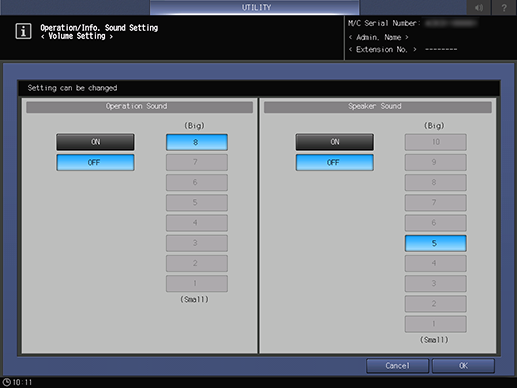
Task: Set Operation Sound volume to 8
Action: point(197,142)
